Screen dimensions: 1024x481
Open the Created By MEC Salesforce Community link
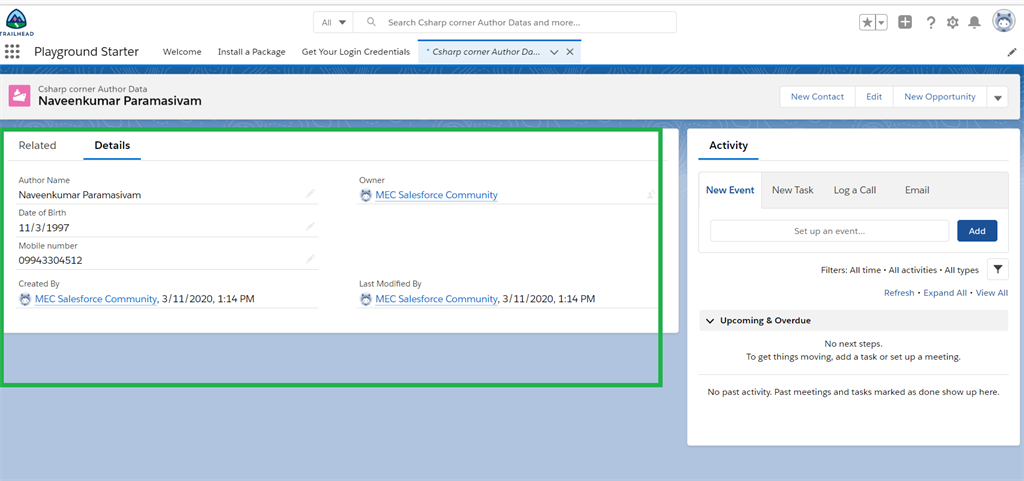pos(96,299)
